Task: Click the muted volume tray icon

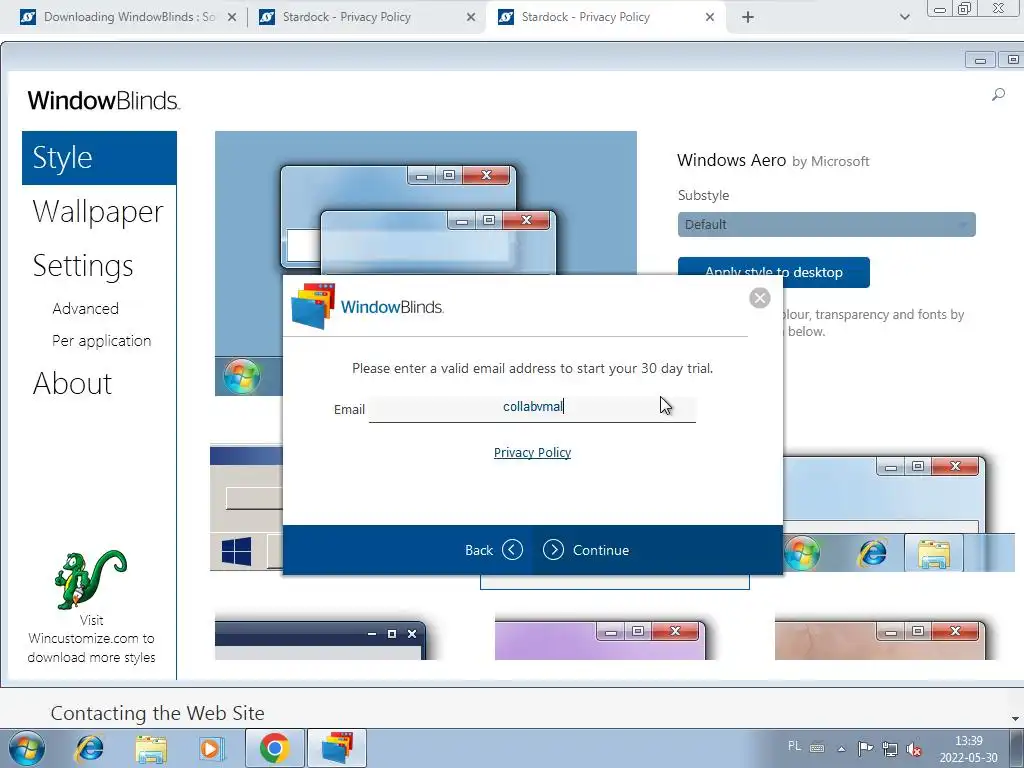Action: point(914,749)
